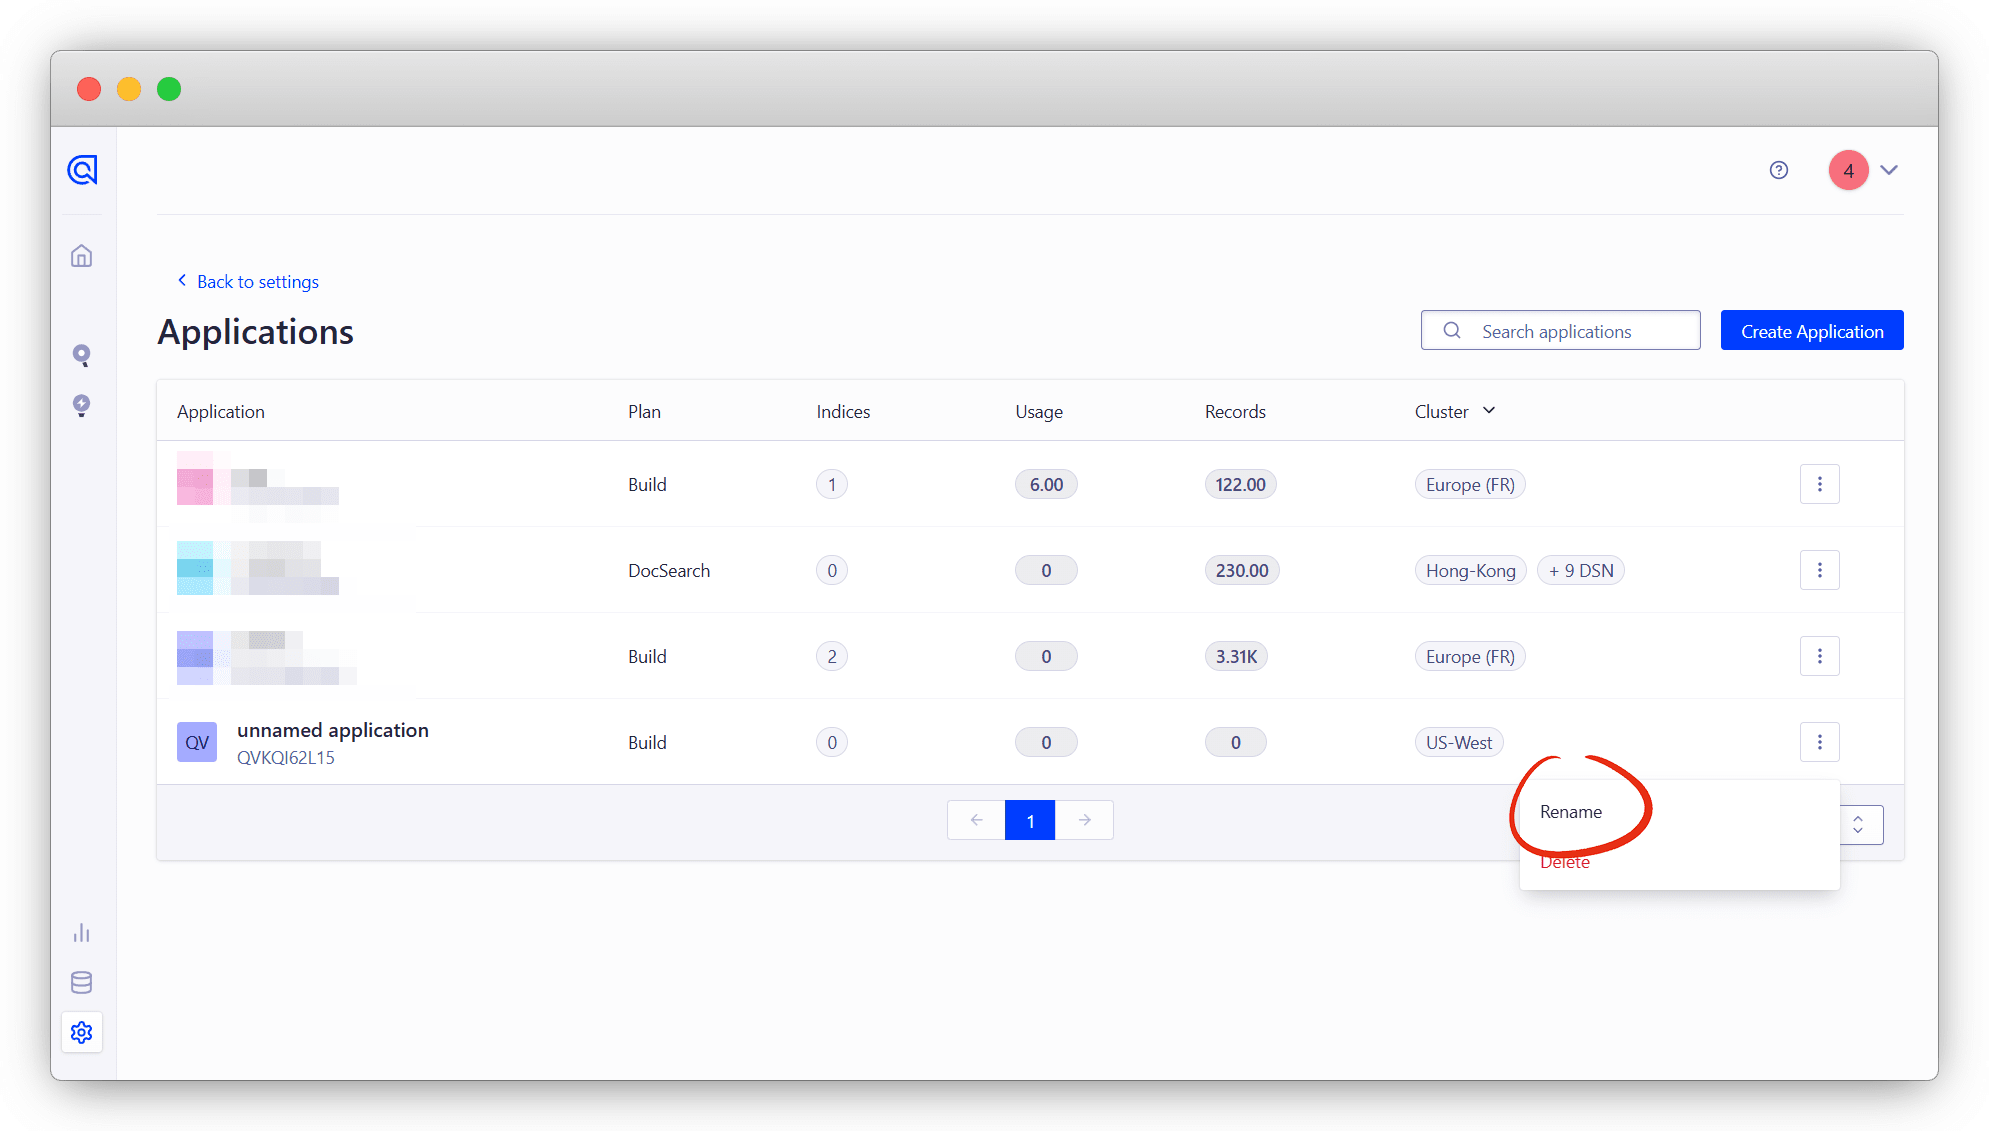The image size is (1989, 1131).
Task: Open the settings gear icon
Action: click(x=82, y=1032)
